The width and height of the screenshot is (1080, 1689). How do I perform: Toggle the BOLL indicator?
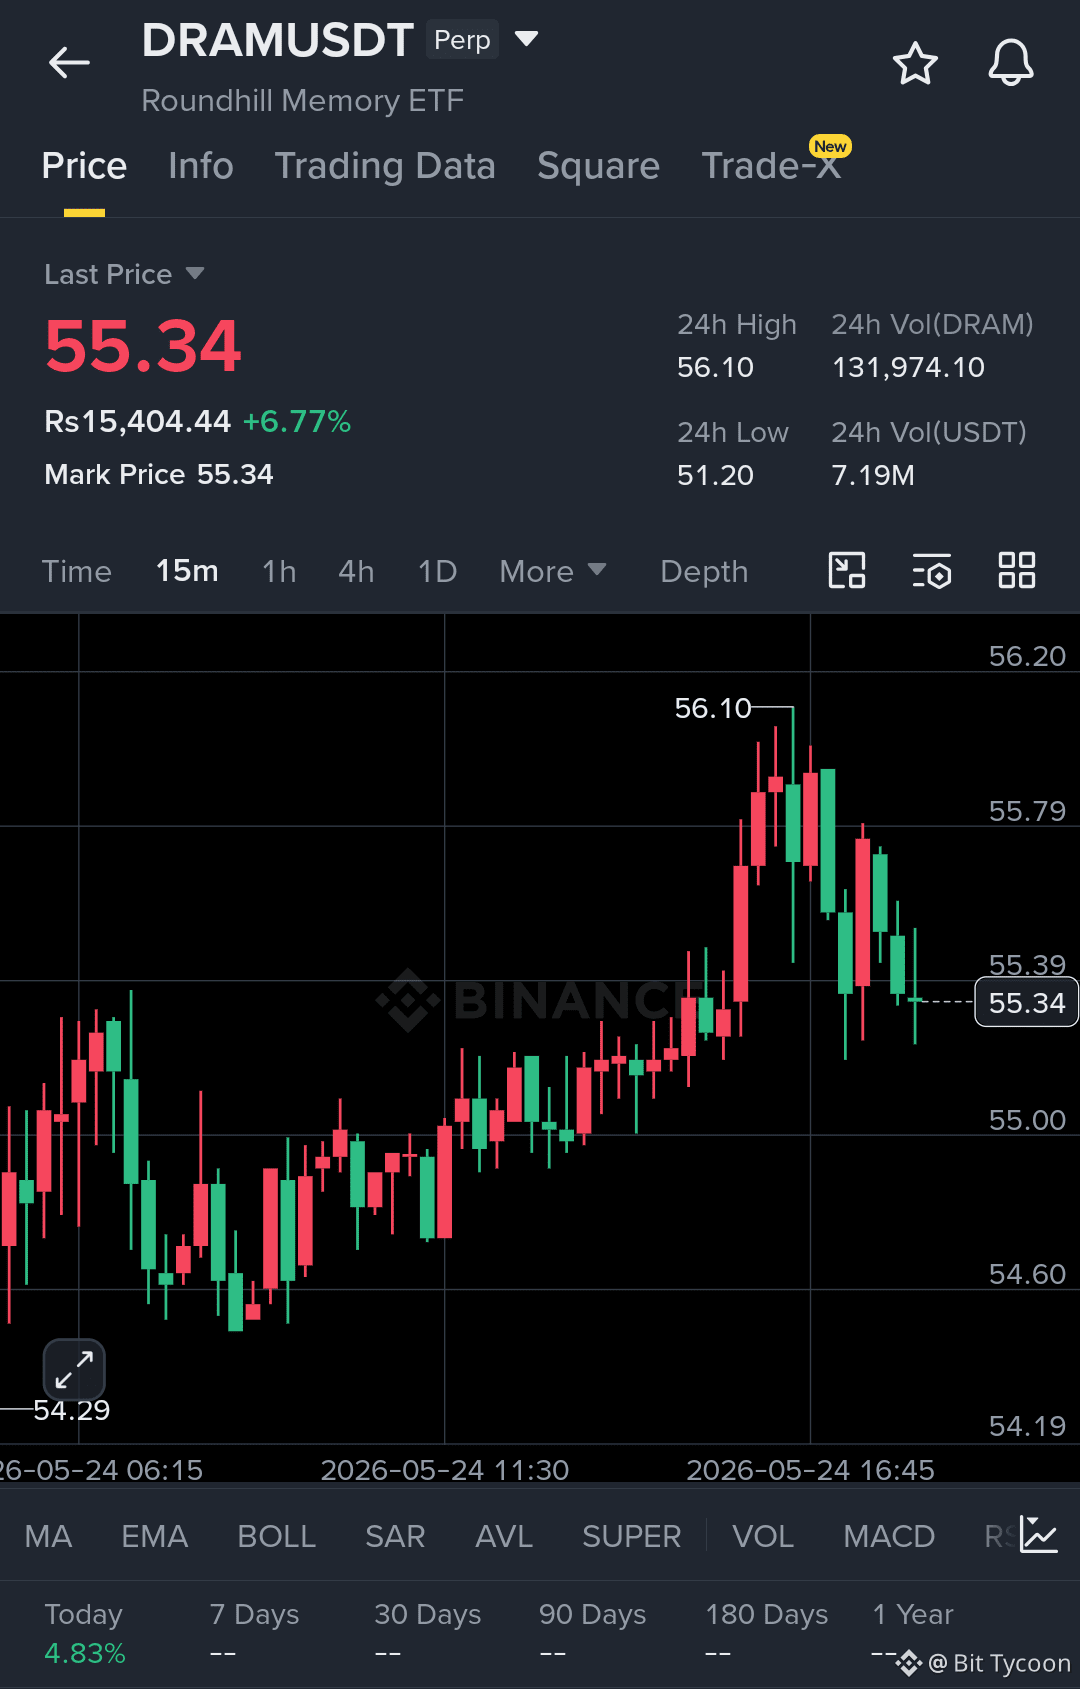click(x=276, y=1536)
